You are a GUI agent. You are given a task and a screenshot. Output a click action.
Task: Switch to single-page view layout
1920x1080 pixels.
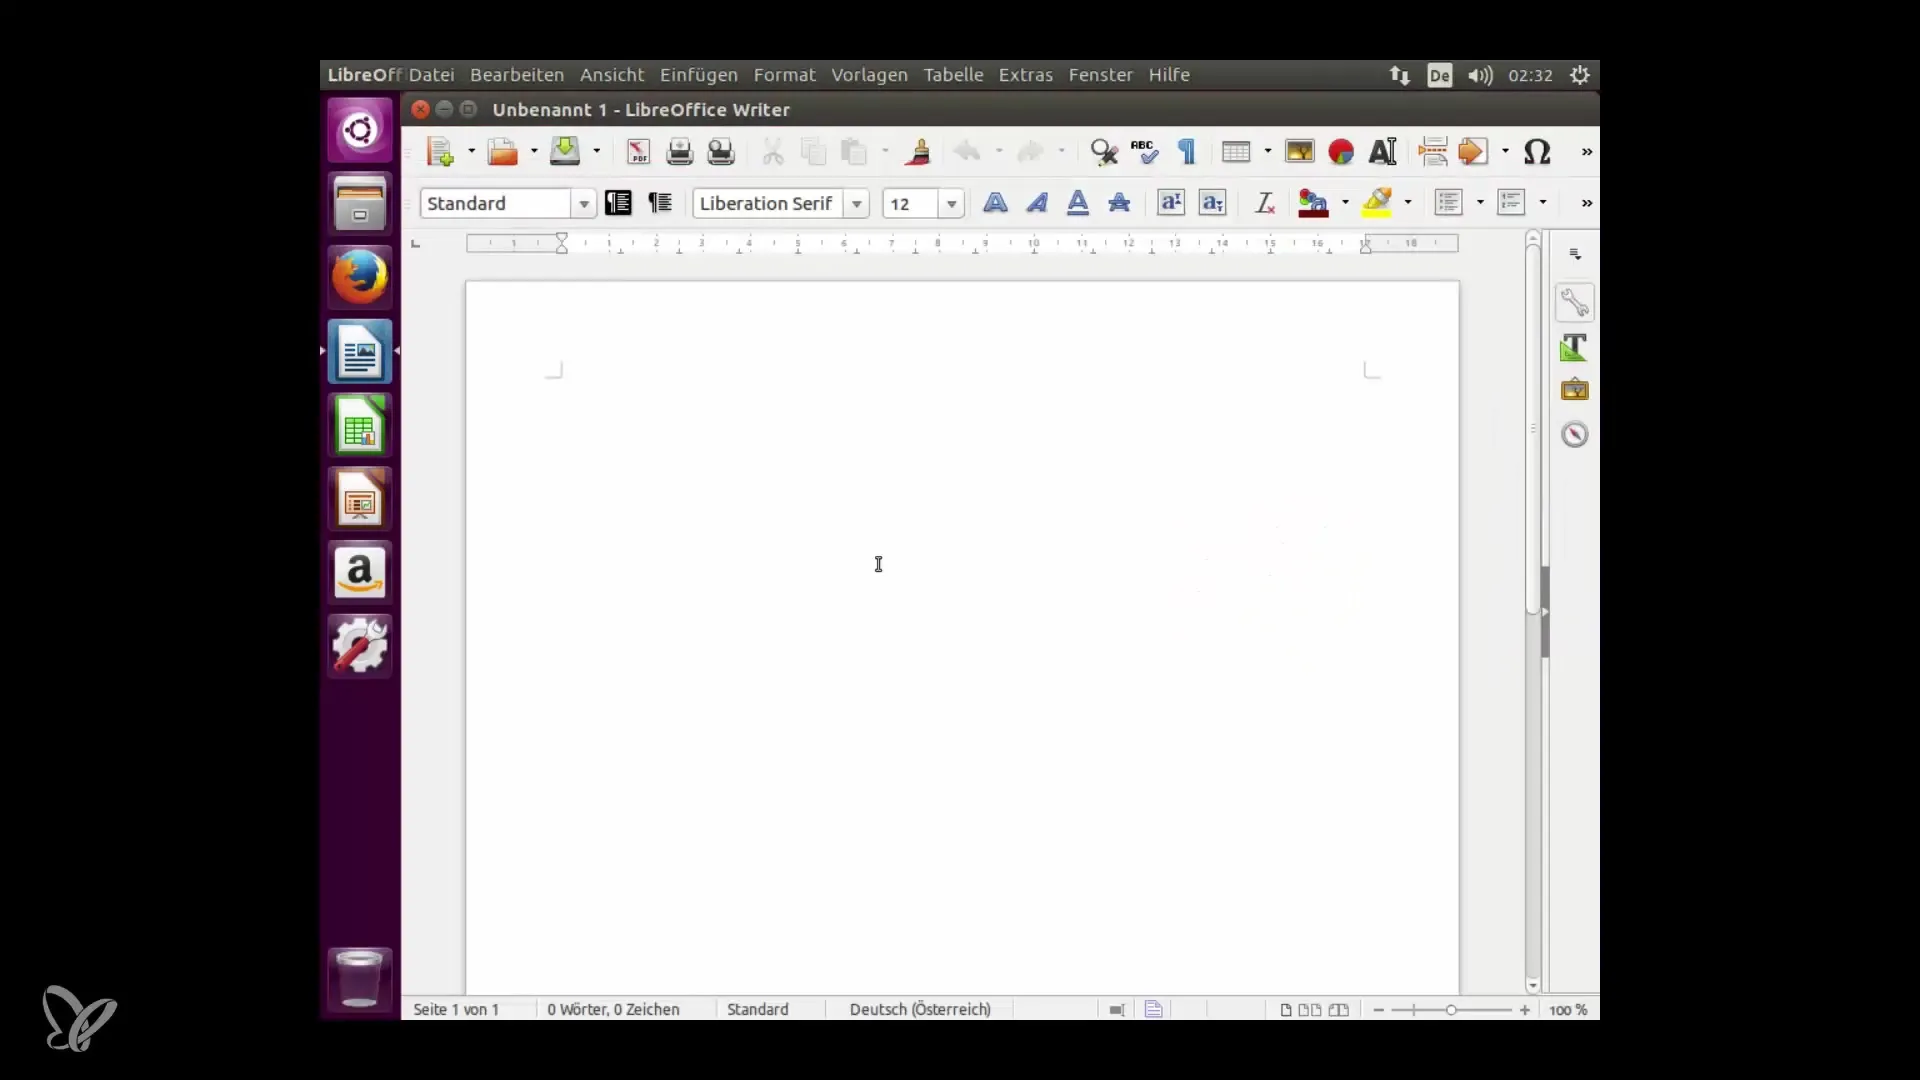1286,1010
